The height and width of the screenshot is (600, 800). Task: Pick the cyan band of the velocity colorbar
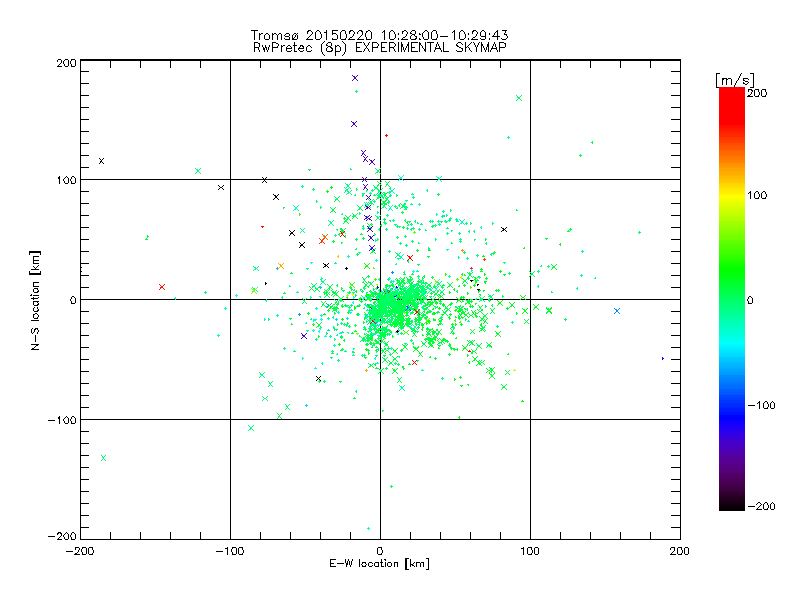pyautogui.click(x=732, y=347)
